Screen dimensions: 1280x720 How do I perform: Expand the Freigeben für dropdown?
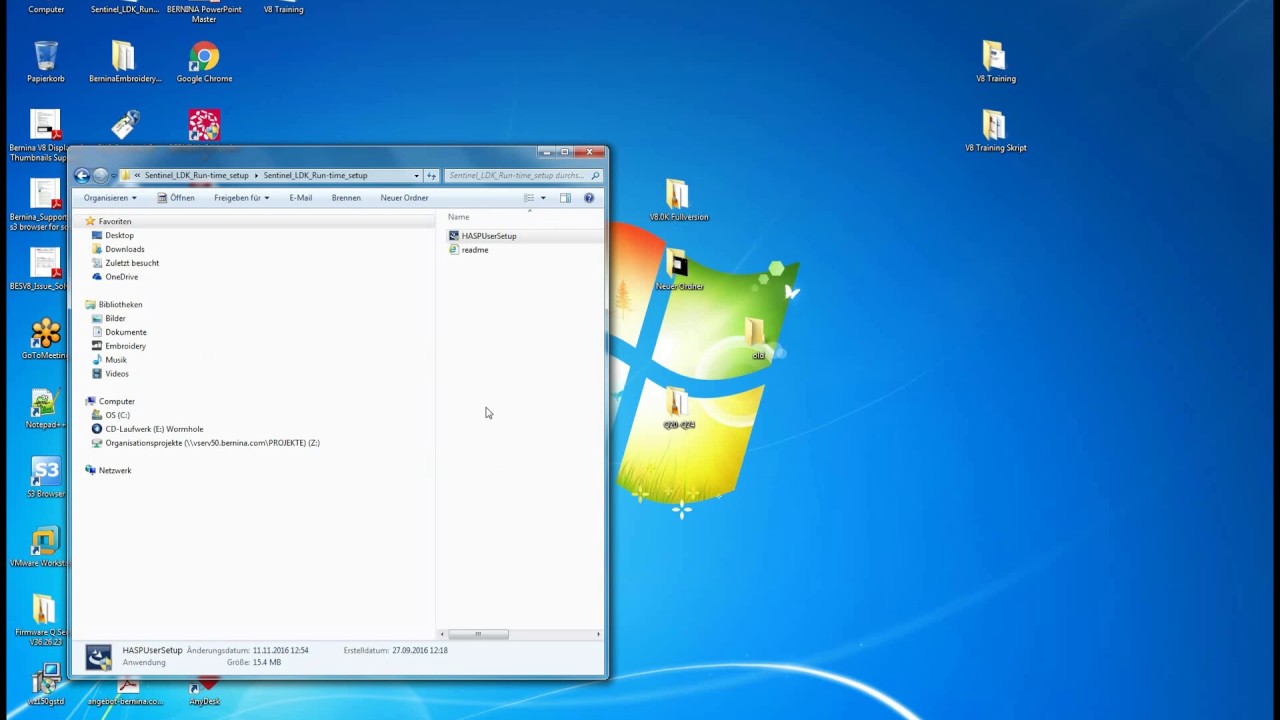click(x=241, y=198)
